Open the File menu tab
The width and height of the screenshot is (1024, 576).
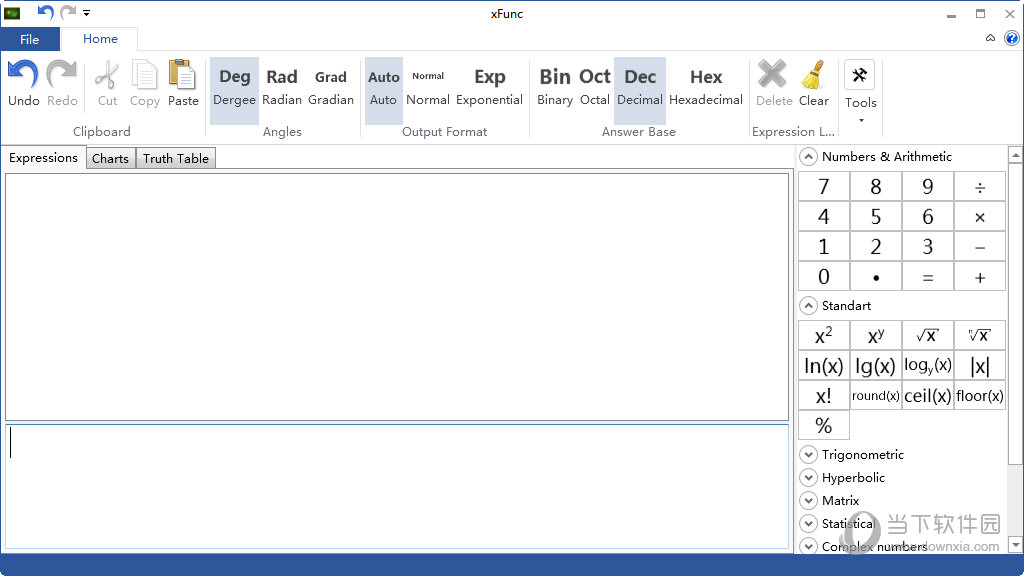pyautogui.click(x=29, y=39)
